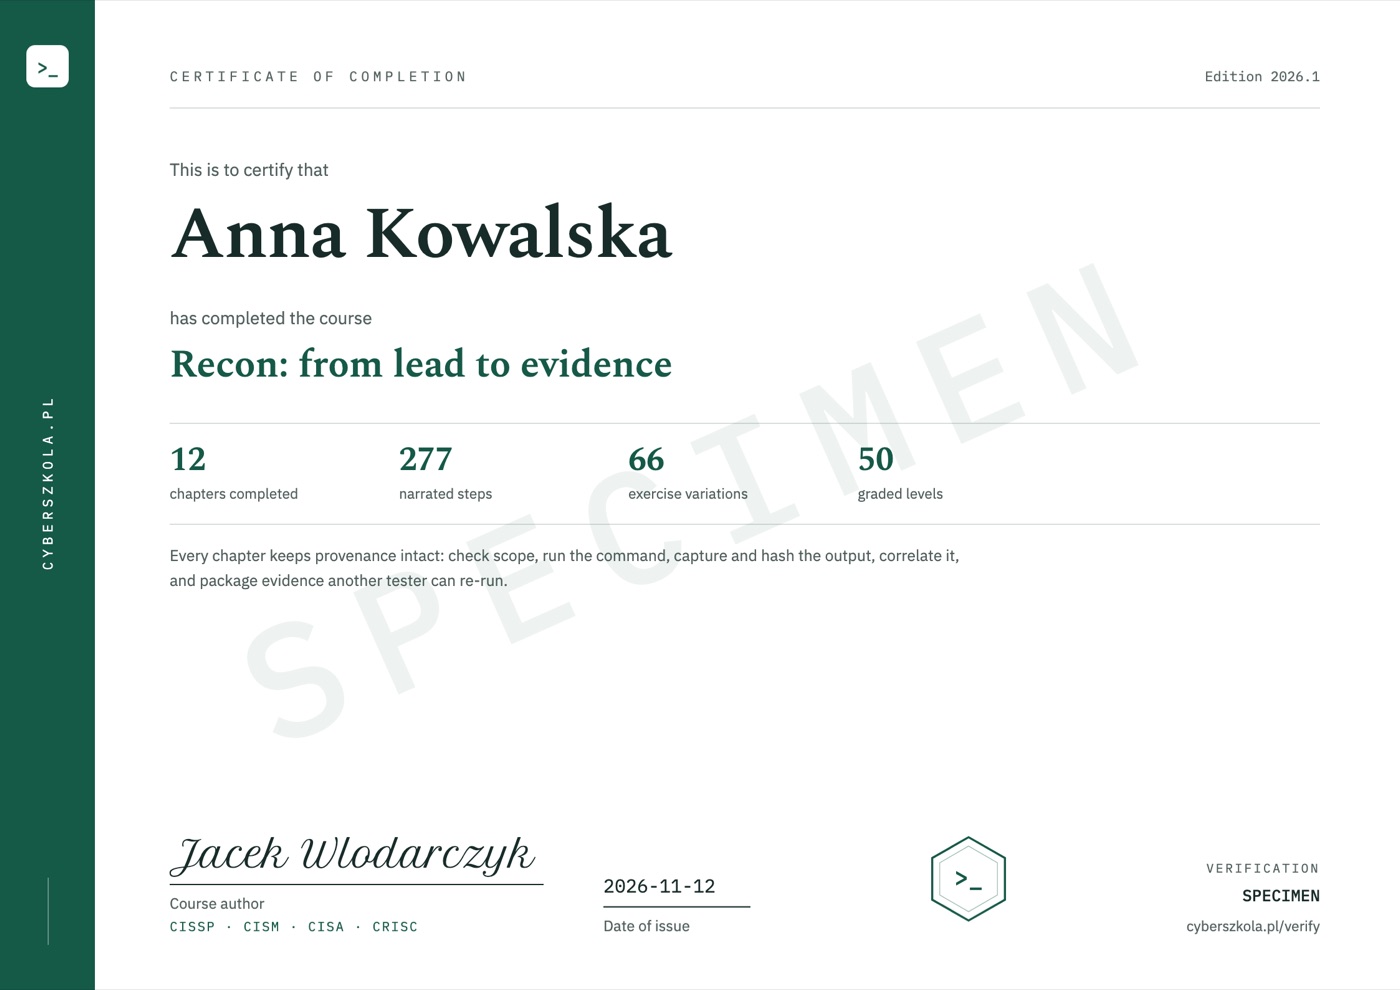This screenshot has width=1400, height=990.
Task: Click the text "has completed the course"
Action: click(271, 318)
